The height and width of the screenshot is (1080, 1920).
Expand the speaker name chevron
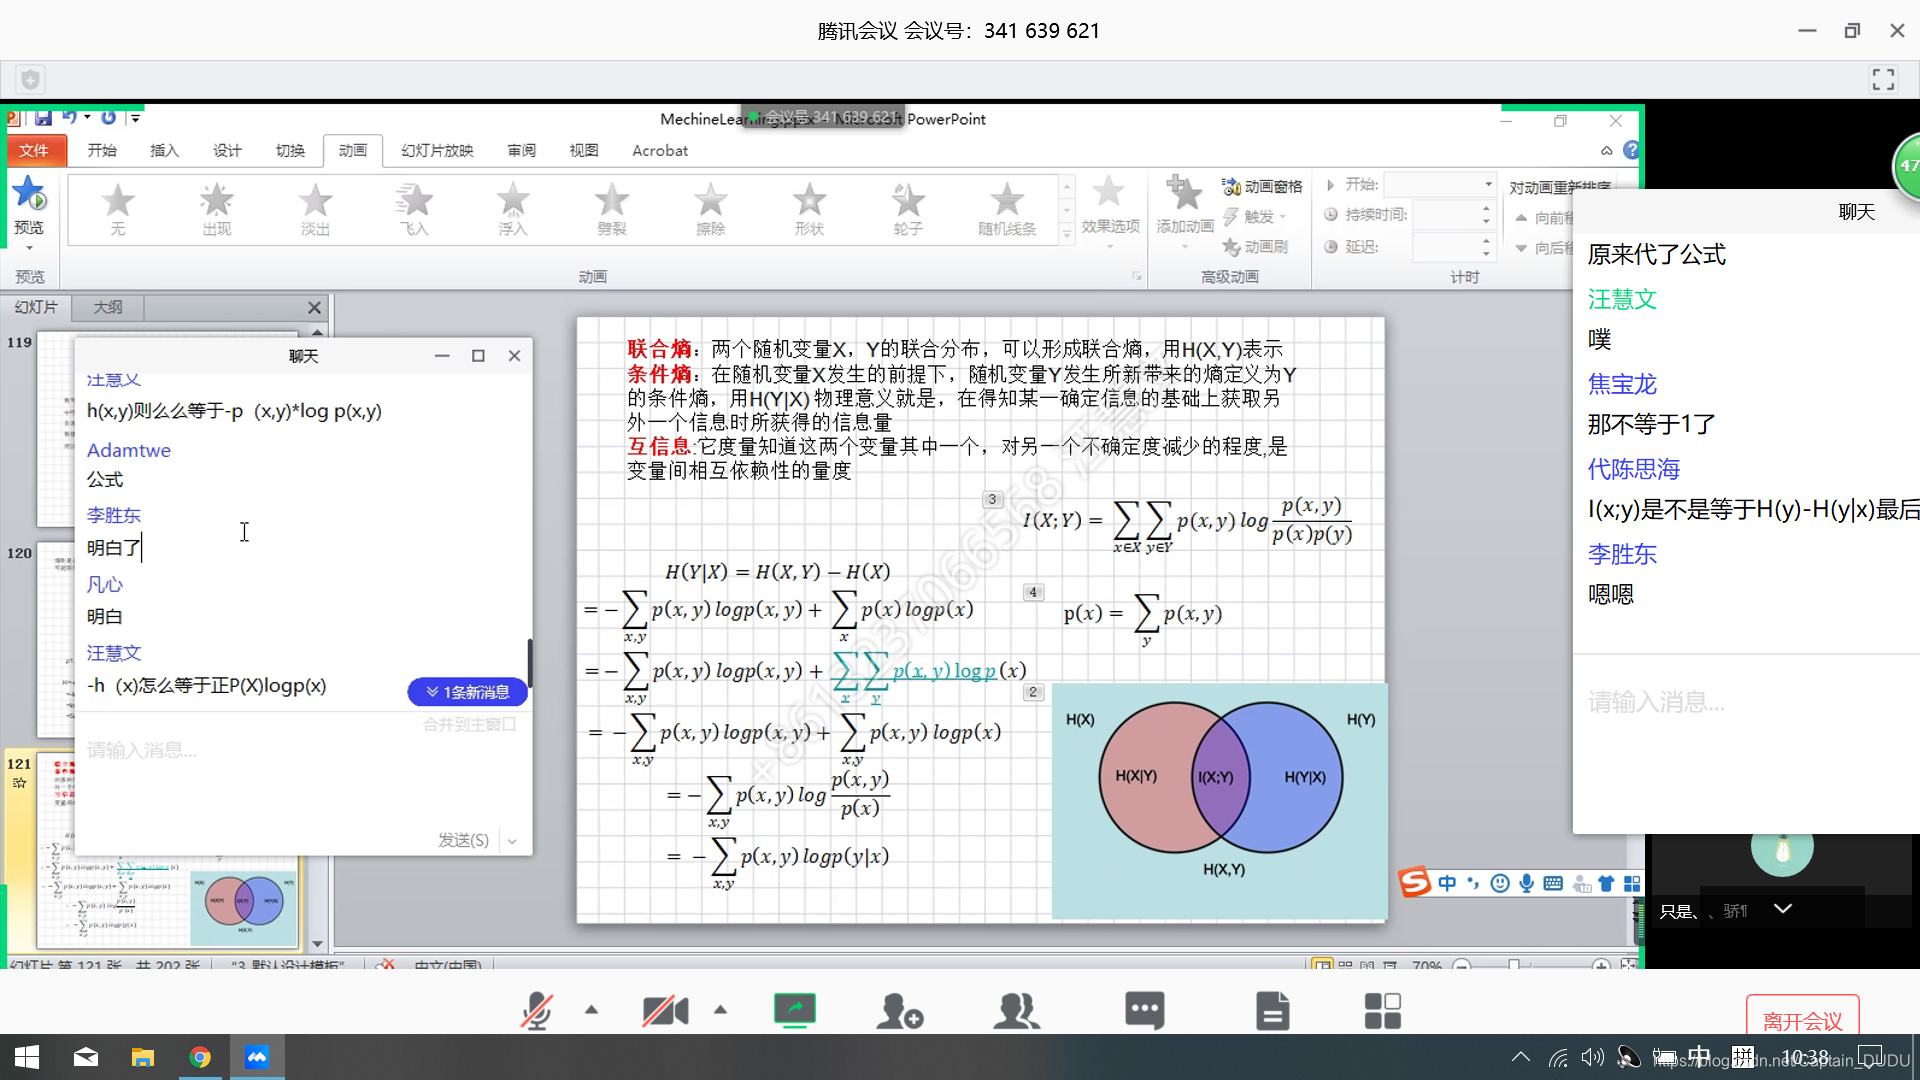point(1782,909)
